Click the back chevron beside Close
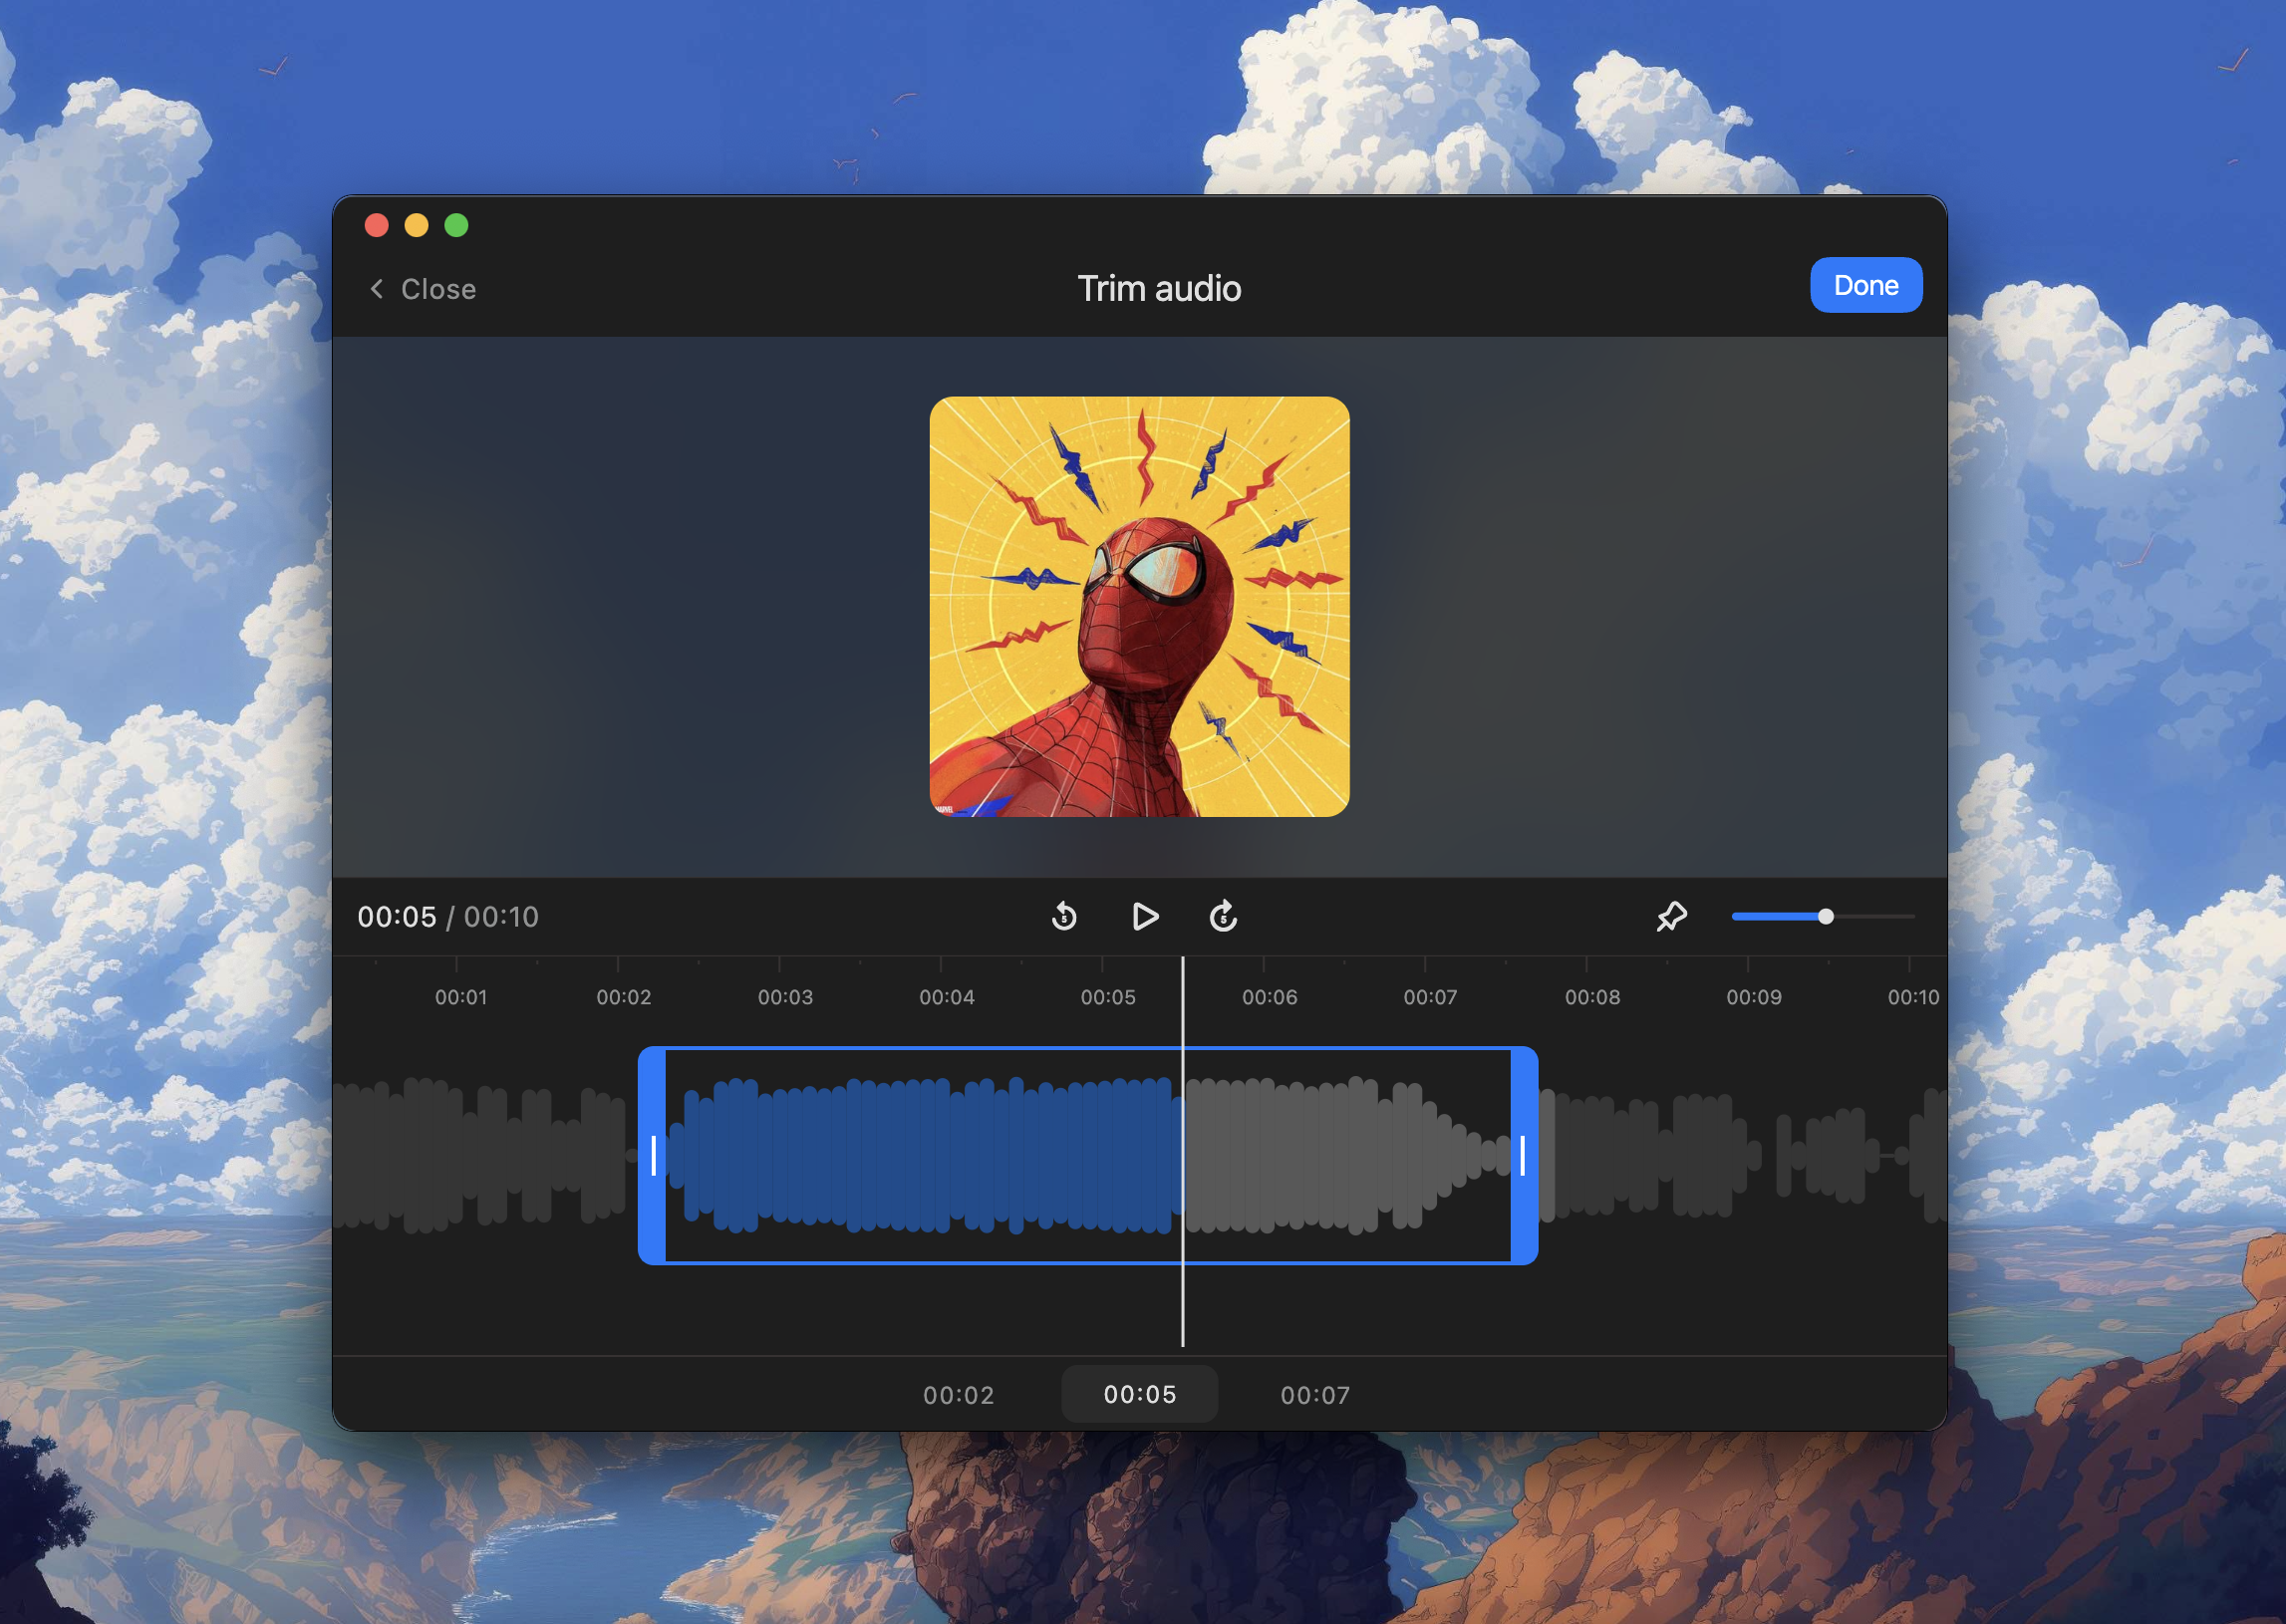This screenshot has height=1624, width=2286. coord(376,289)
